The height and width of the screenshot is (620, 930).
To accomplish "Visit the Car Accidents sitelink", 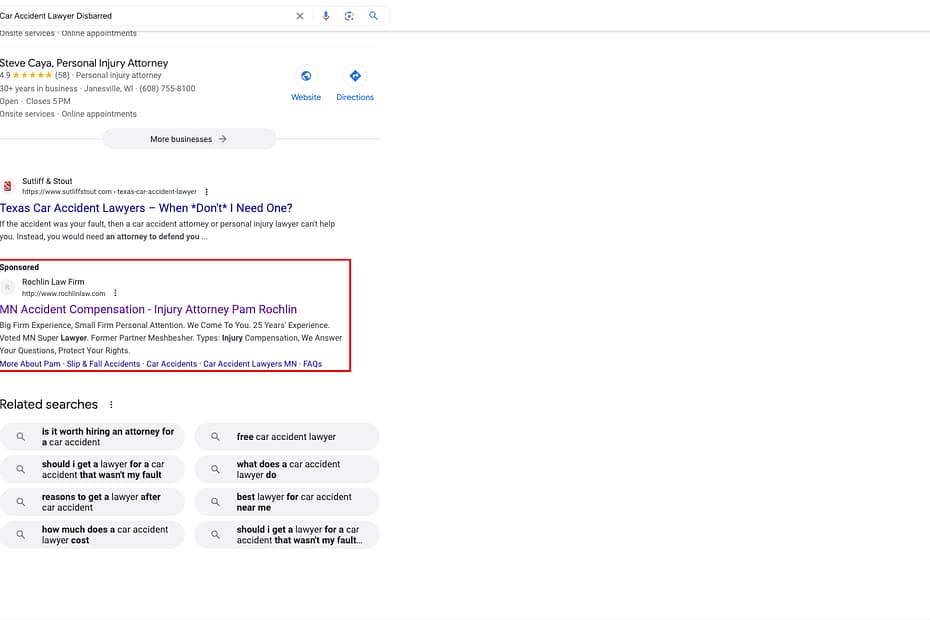I will coord(171,364).
